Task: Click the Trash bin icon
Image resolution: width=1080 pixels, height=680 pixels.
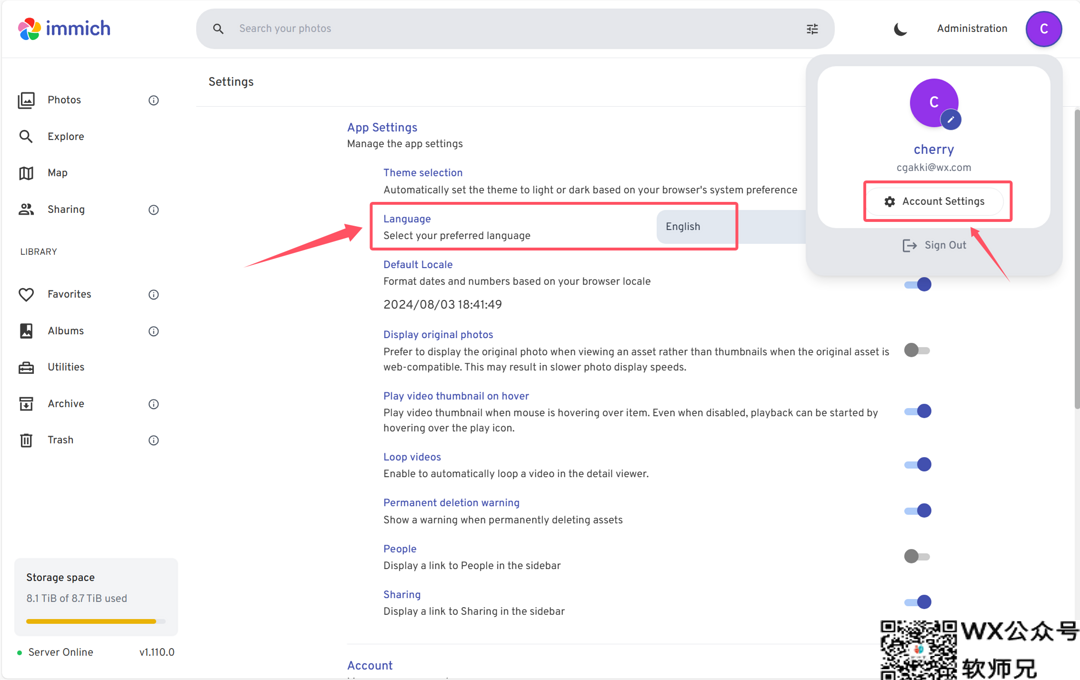Action: click(x=26, y=440)
